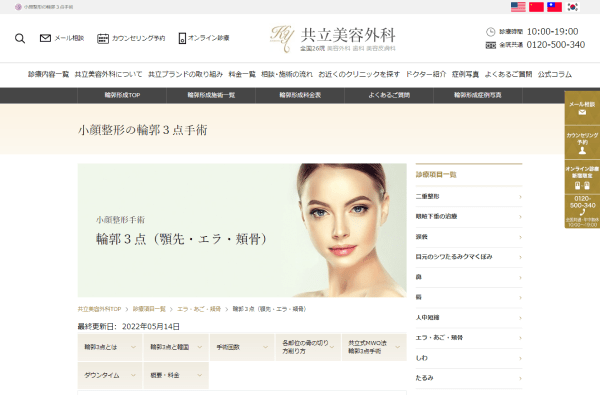Viewport: 600px width, 395px height.
Task: Click the 共立美容外科 Ky logo
Action: point(333,39)
